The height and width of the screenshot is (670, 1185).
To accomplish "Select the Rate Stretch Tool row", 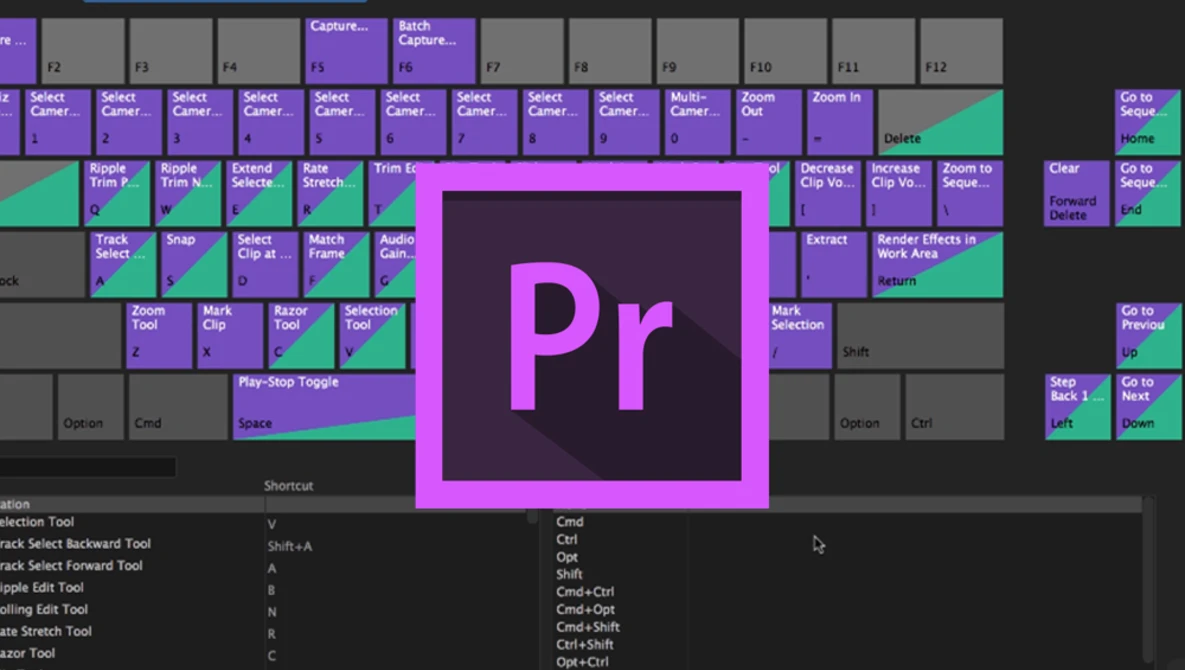I will [x=265, y=631].
